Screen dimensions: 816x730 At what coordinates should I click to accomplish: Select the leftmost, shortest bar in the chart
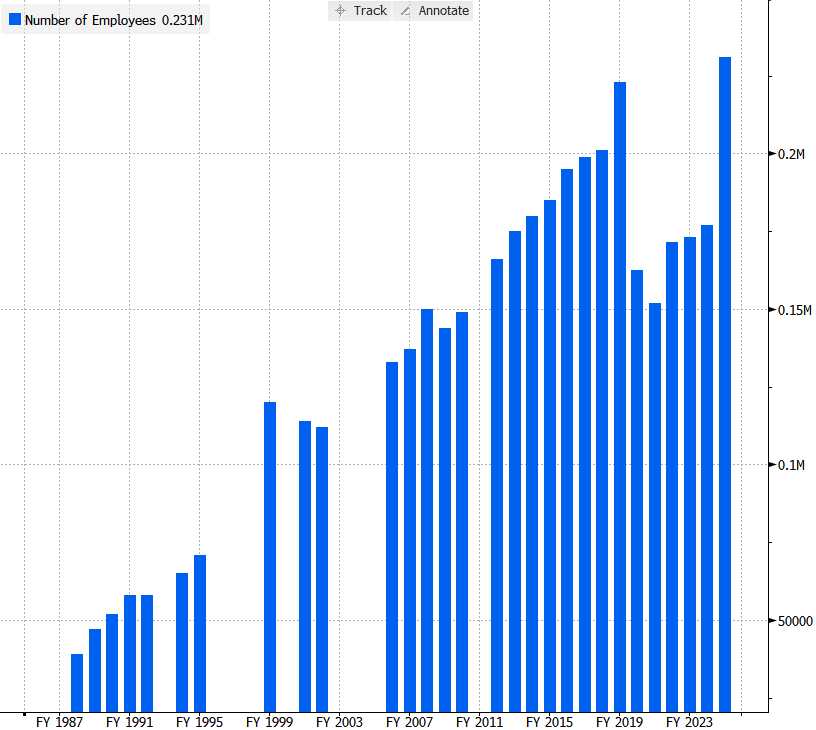point(77,682)
